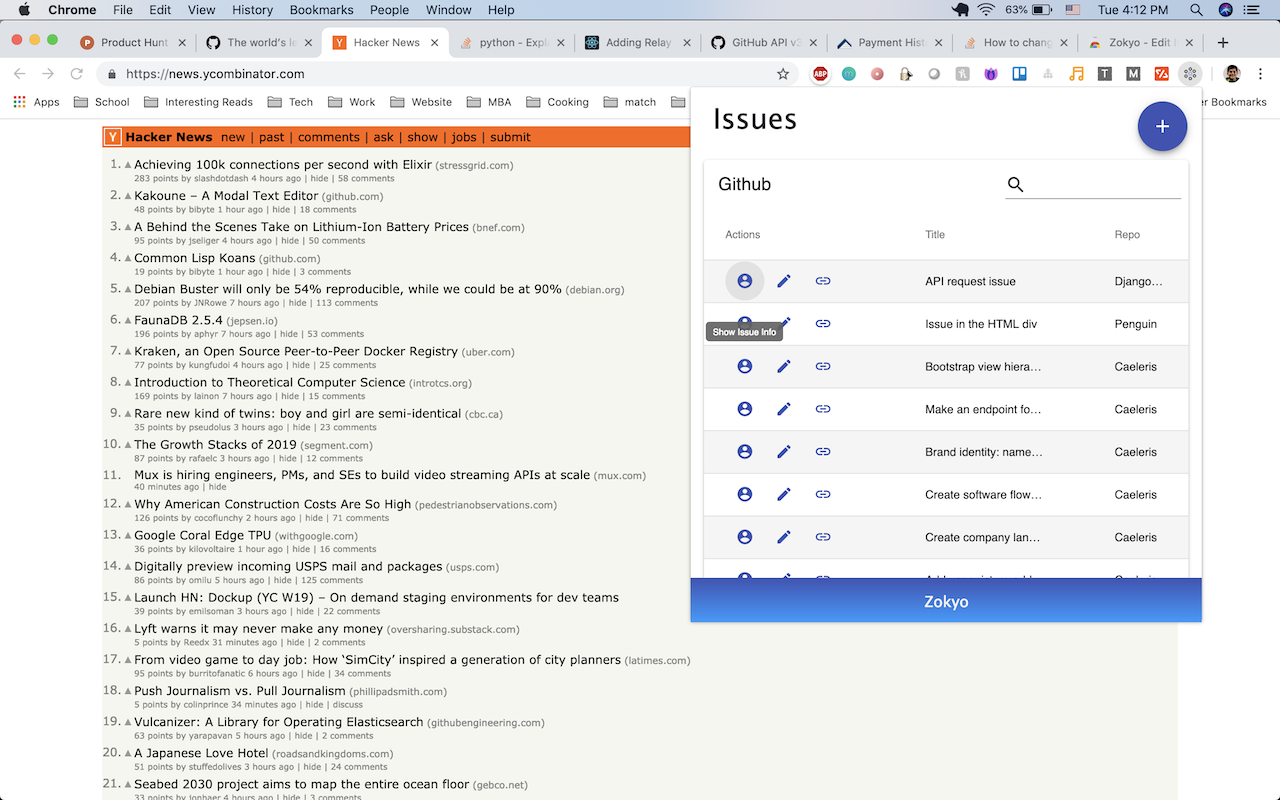This screenshot has width=1280, height=800.
Task: Show issue info for API request issue
Action: (x=744, y=281)
